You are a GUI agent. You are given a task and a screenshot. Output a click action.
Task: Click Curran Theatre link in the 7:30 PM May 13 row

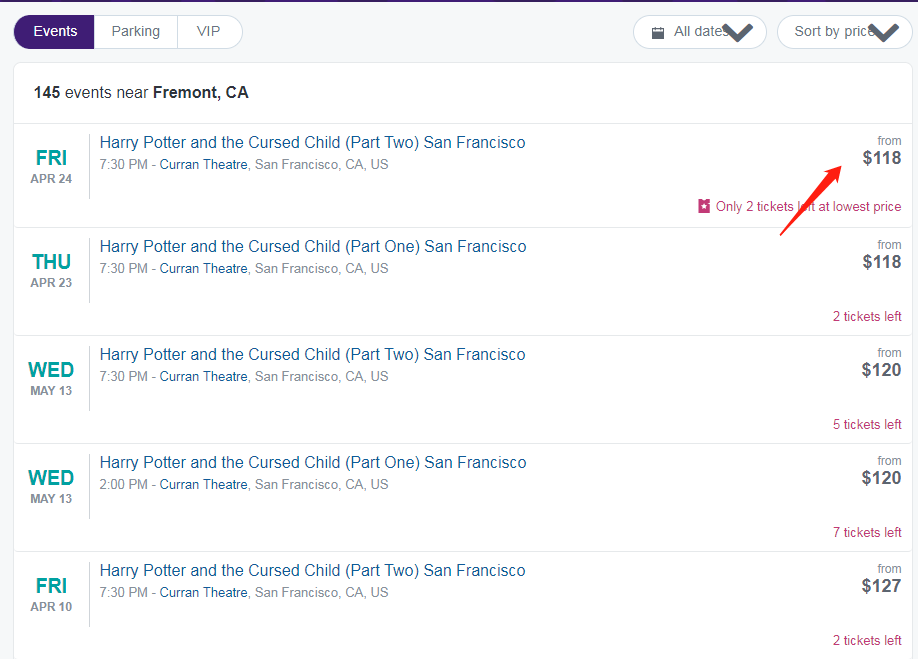204,376
